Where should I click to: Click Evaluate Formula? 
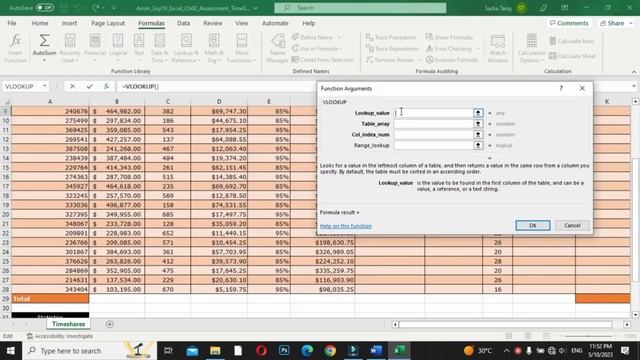(x=452, y=60)
